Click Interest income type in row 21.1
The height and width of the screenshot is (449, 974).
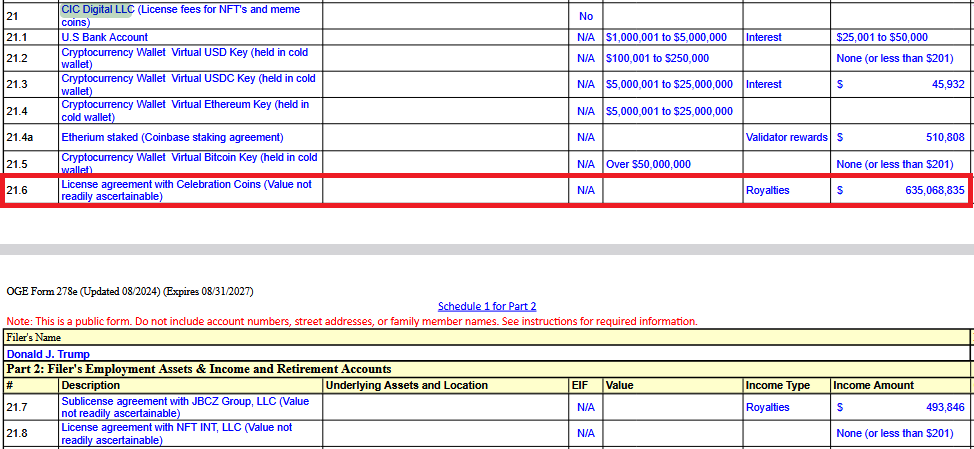point(763,37)
